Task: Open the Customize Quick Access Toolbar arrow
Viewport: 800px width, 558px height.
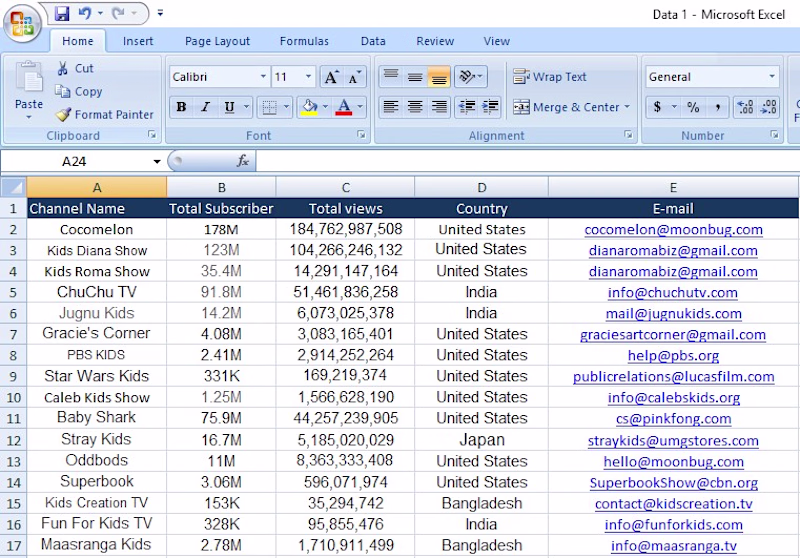Action: [160, 13]
